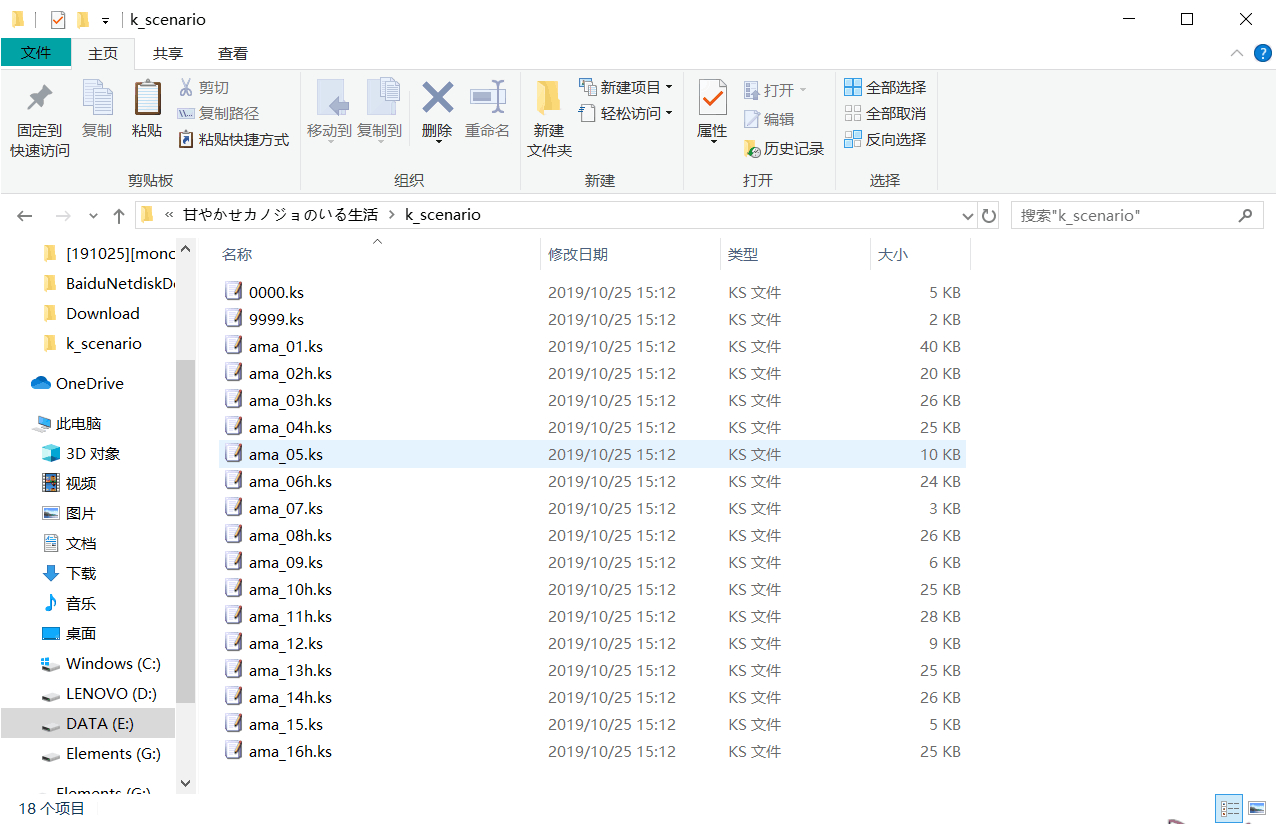Click the Pin to Quick Access icon
Image resolution: width=1277 pixels, height=824 pixels.
pos(40,98)
